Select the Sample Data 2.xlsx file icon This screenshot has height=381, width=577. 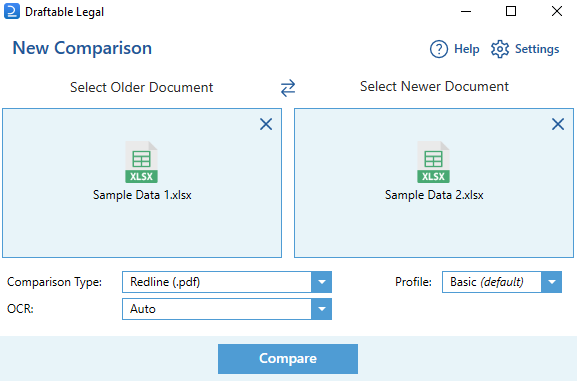coord(433,162)
